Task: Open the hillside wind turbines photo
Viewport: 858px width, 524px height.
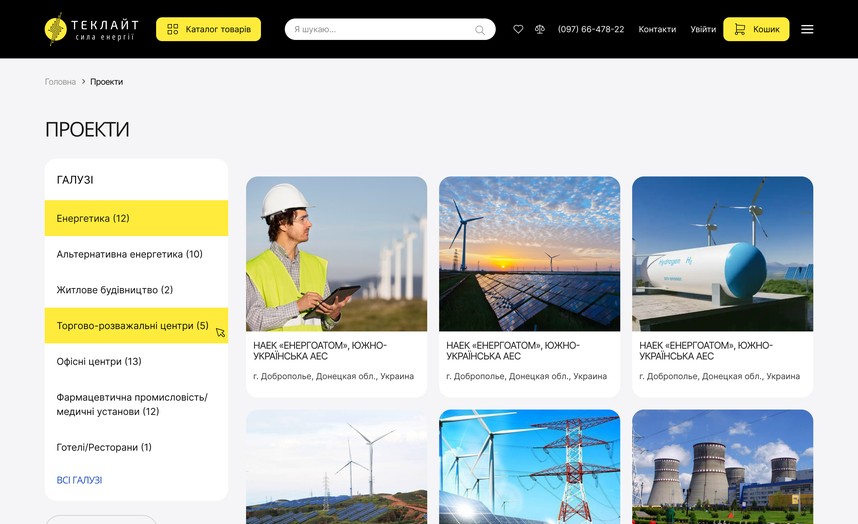Action: (337, 467)
